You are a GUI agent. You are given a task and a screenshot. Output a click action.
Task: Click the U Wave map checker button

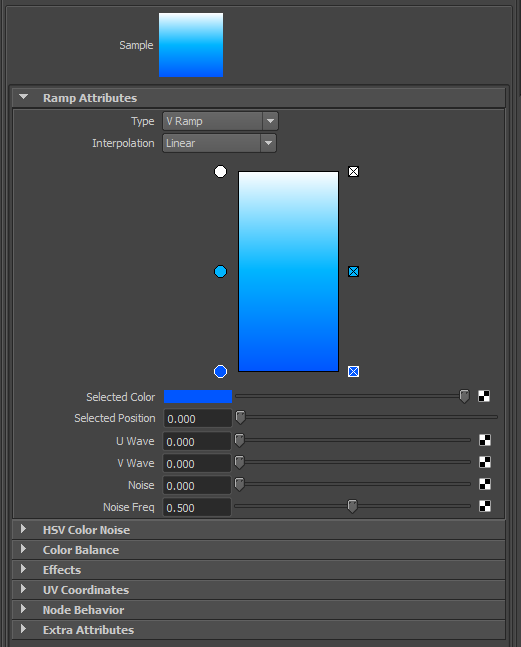click(x=485, y=440)
